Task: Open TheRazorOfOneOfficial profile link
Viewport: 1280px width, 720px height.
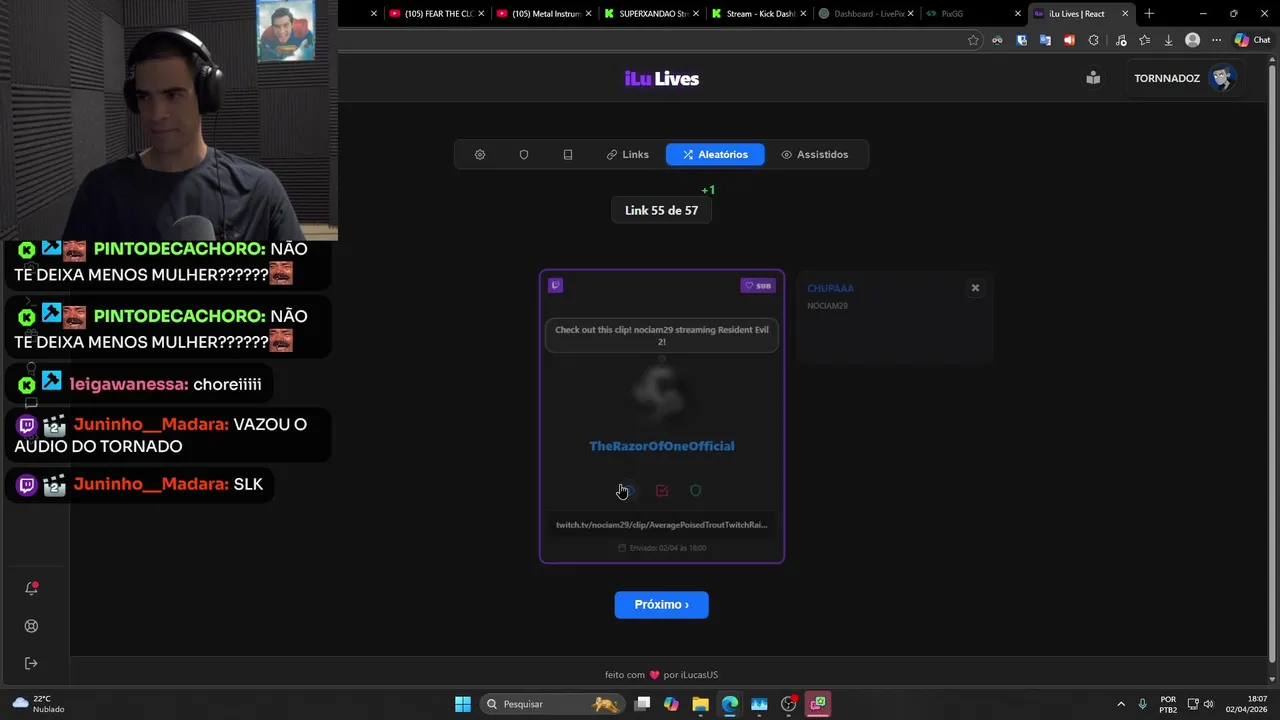Action: [x=662, y=446]
